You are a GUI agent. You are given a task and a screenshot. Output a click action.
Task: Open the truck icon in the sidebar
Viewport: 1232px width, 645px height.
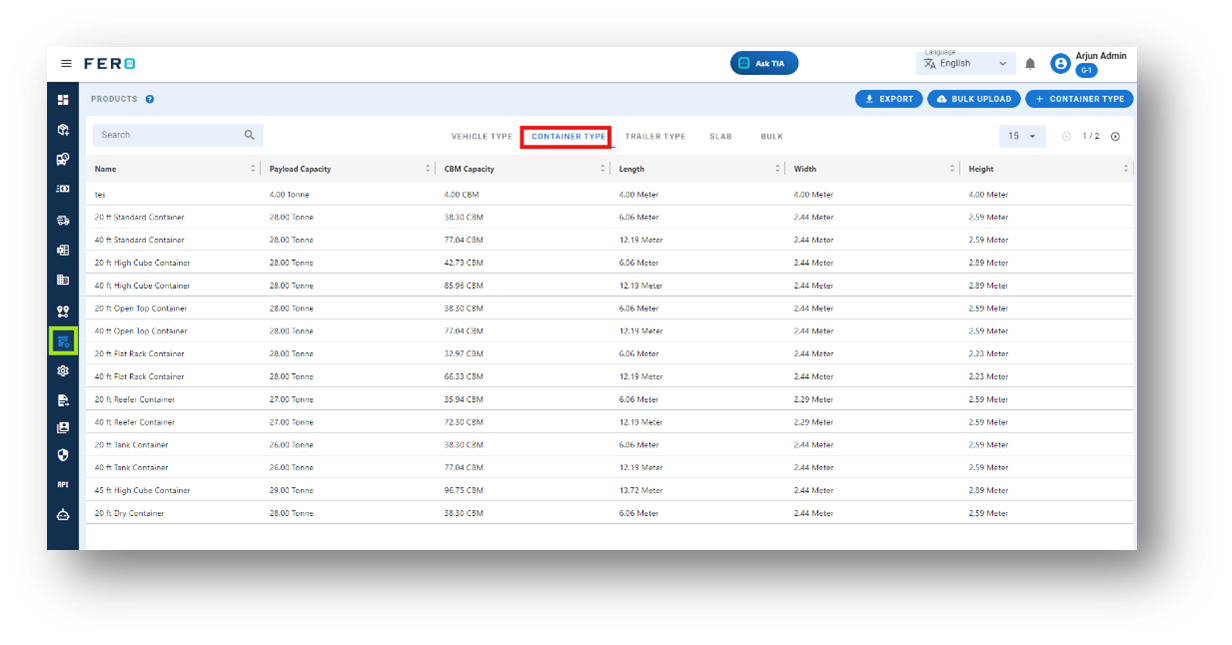[63, 220]
